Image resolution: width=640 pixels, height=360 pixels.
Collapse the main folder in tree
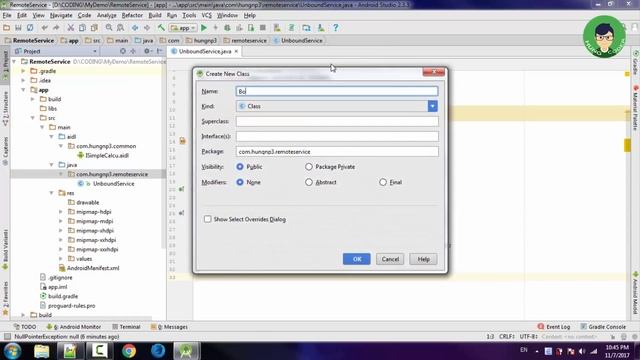pos(42,127)
